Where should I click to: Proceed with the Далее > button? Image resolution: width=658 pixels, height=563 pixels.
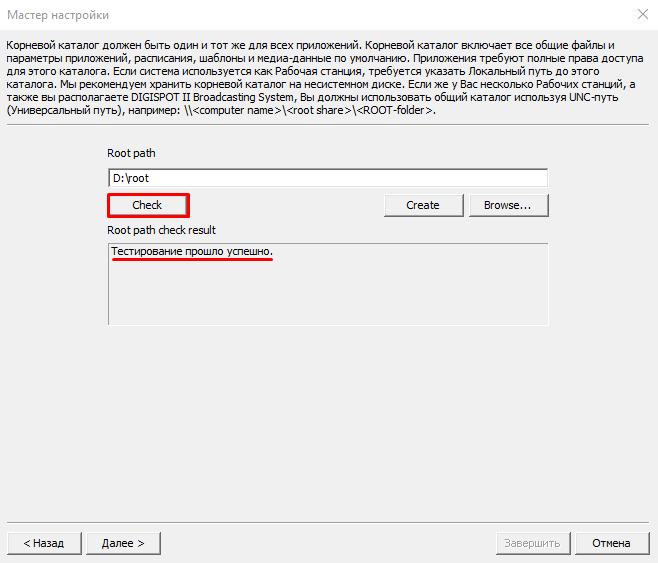pos(123,543)
